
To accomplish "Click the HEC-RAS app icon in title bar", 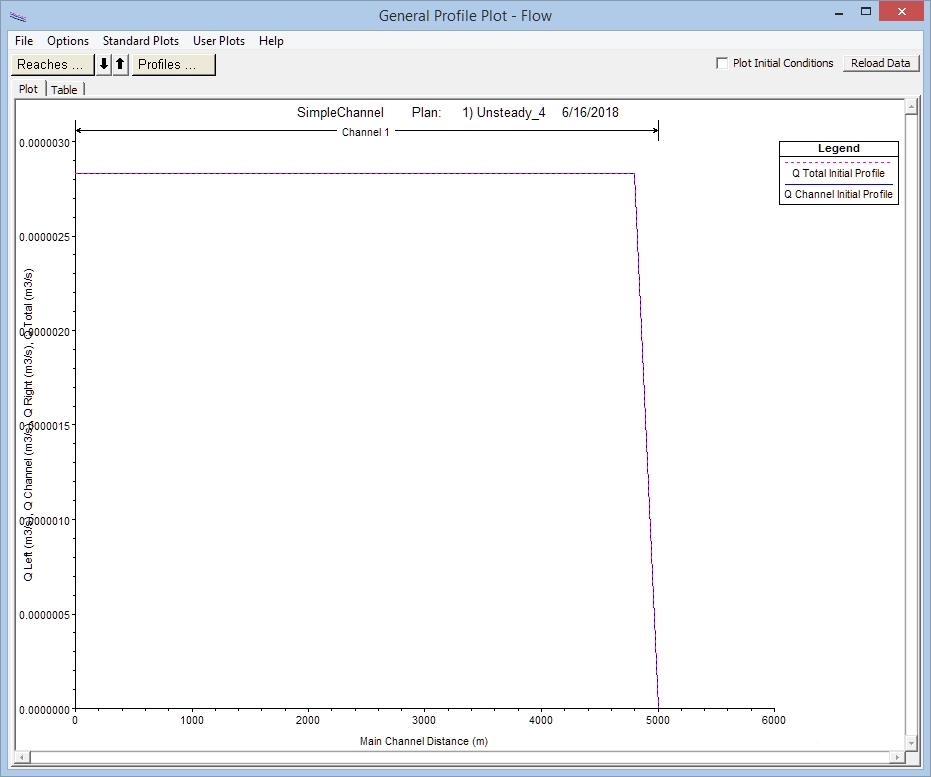I will (18, 16).
